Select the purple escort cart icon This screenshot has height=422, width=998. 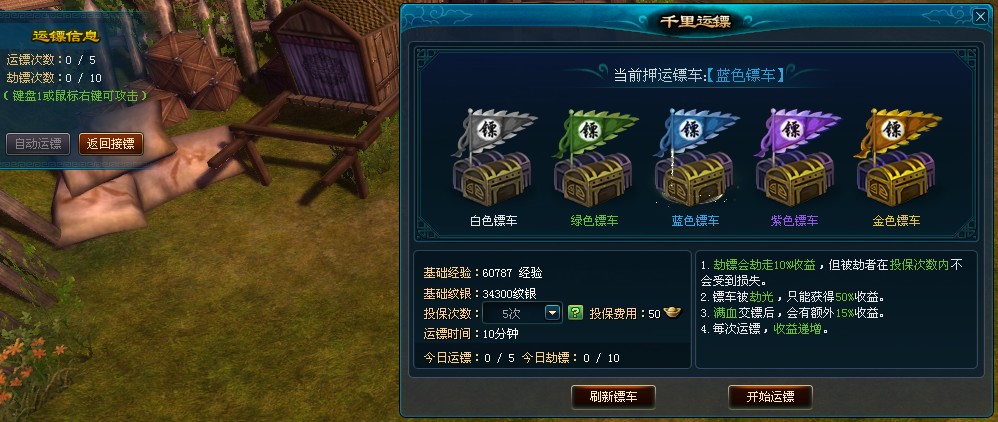(797, 157)
